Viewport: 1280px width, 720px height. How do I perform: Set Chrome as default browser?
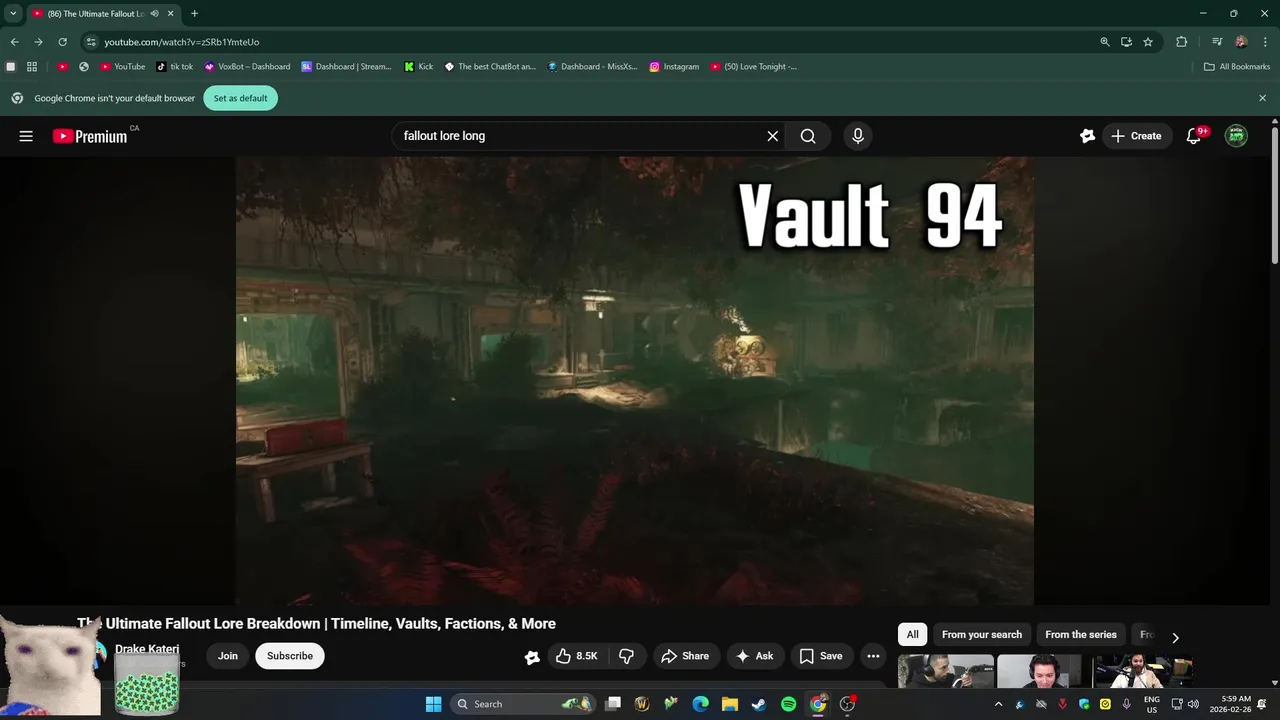click(x=241, y=98)
